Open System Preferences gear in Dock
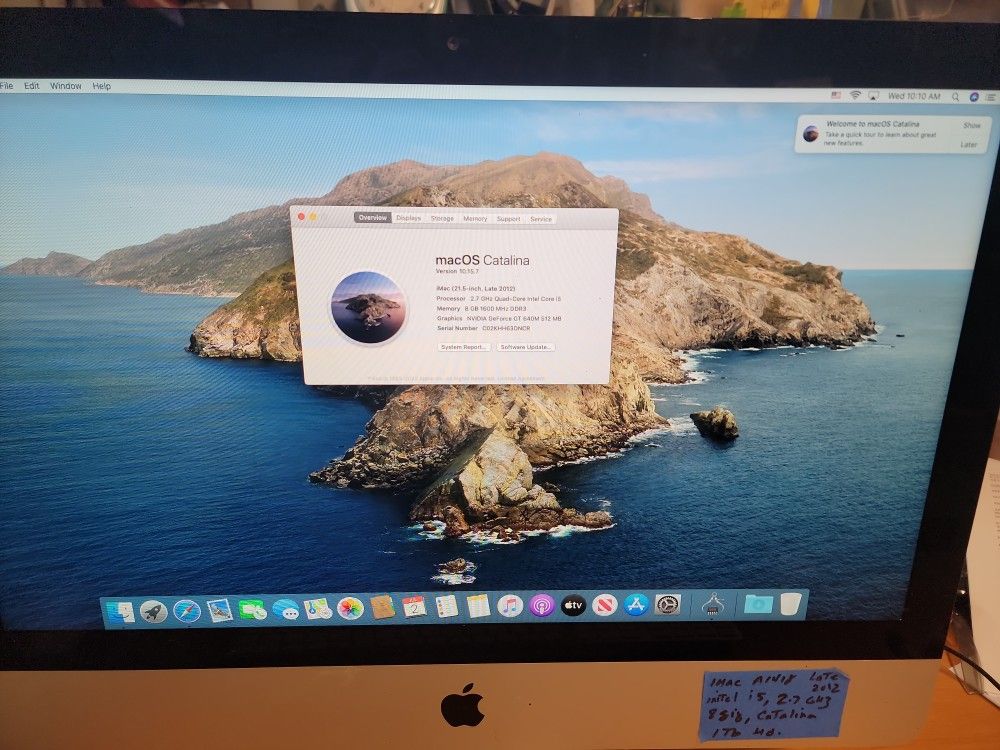Viewport: 1000px width, 750px height. [668, 604]
